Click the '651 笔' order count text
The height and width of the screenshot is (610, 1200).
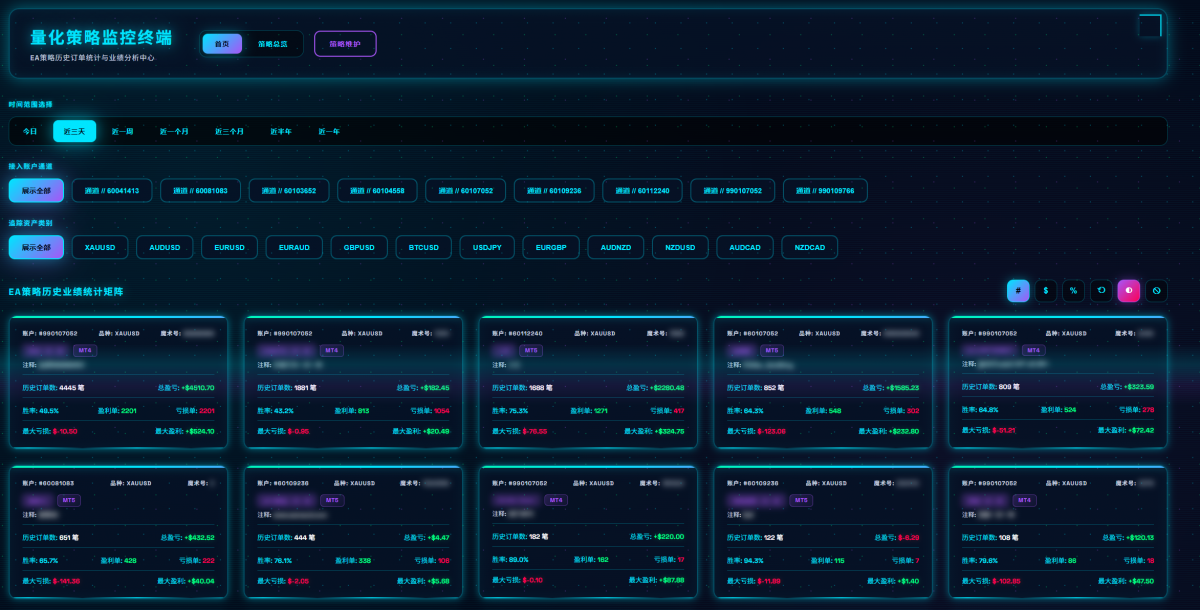coord(71,537)
